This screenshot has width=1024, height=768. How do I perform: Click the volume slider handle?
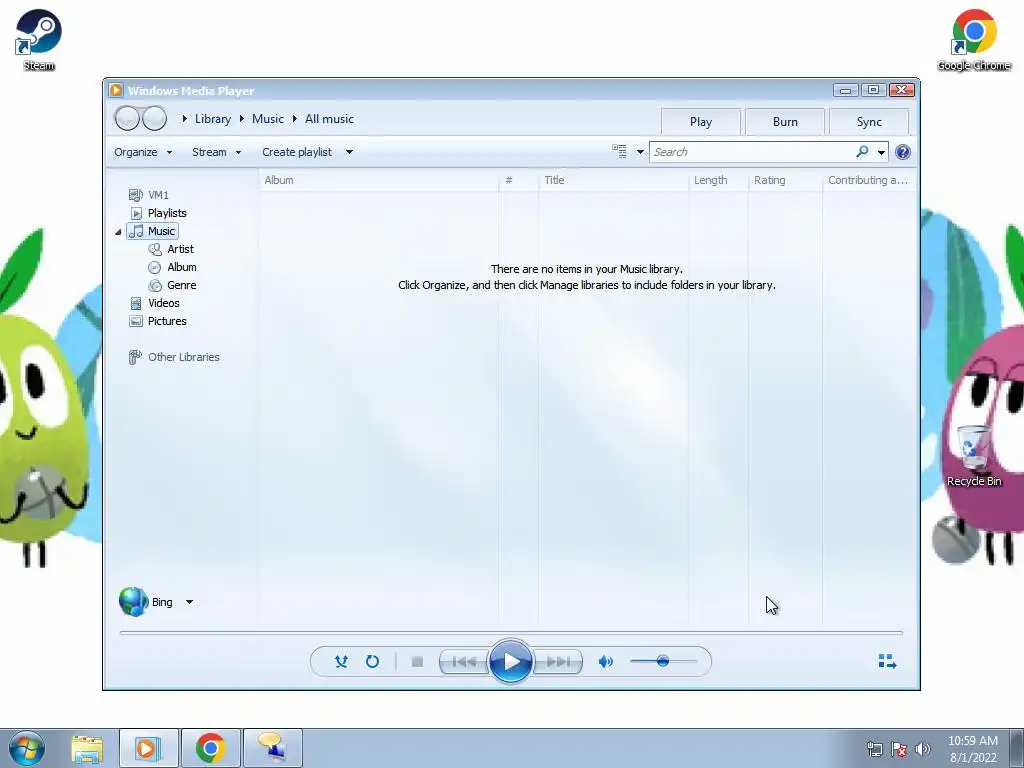click(x=663, y=661)
